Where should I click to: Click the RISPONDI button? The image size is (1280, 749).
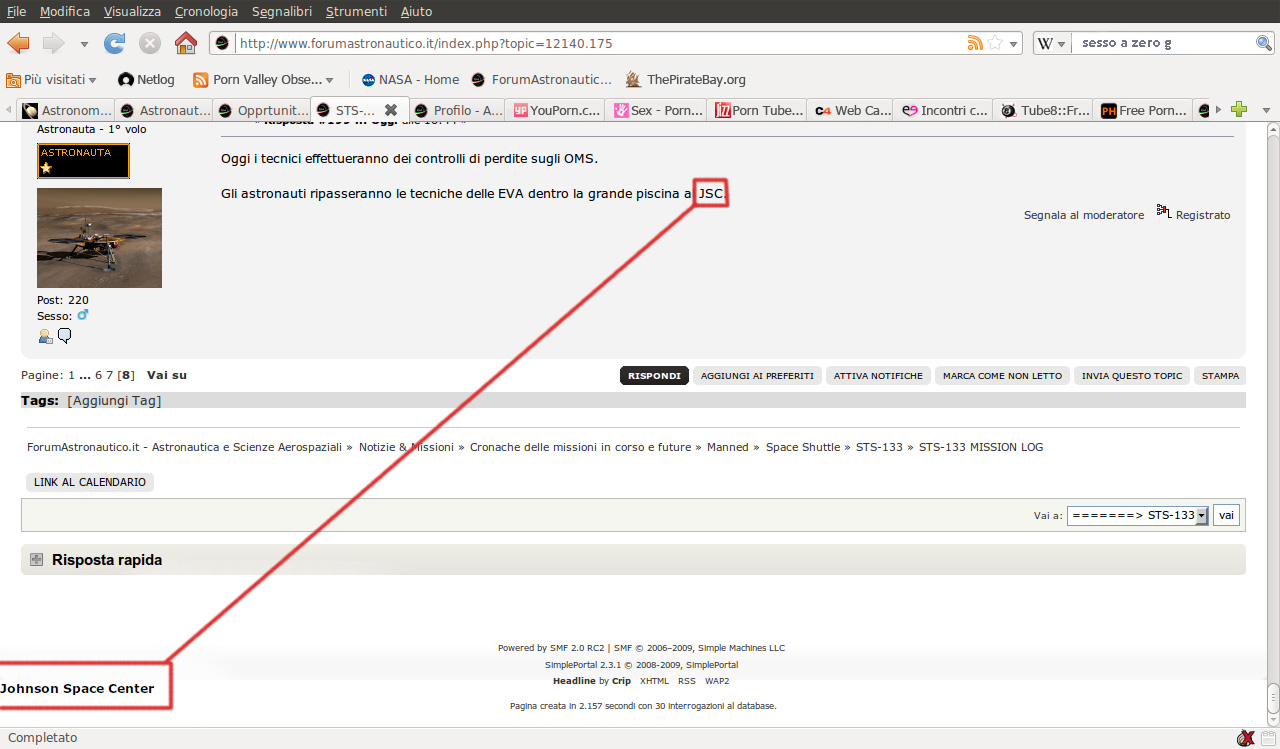(x=654, y=376)
